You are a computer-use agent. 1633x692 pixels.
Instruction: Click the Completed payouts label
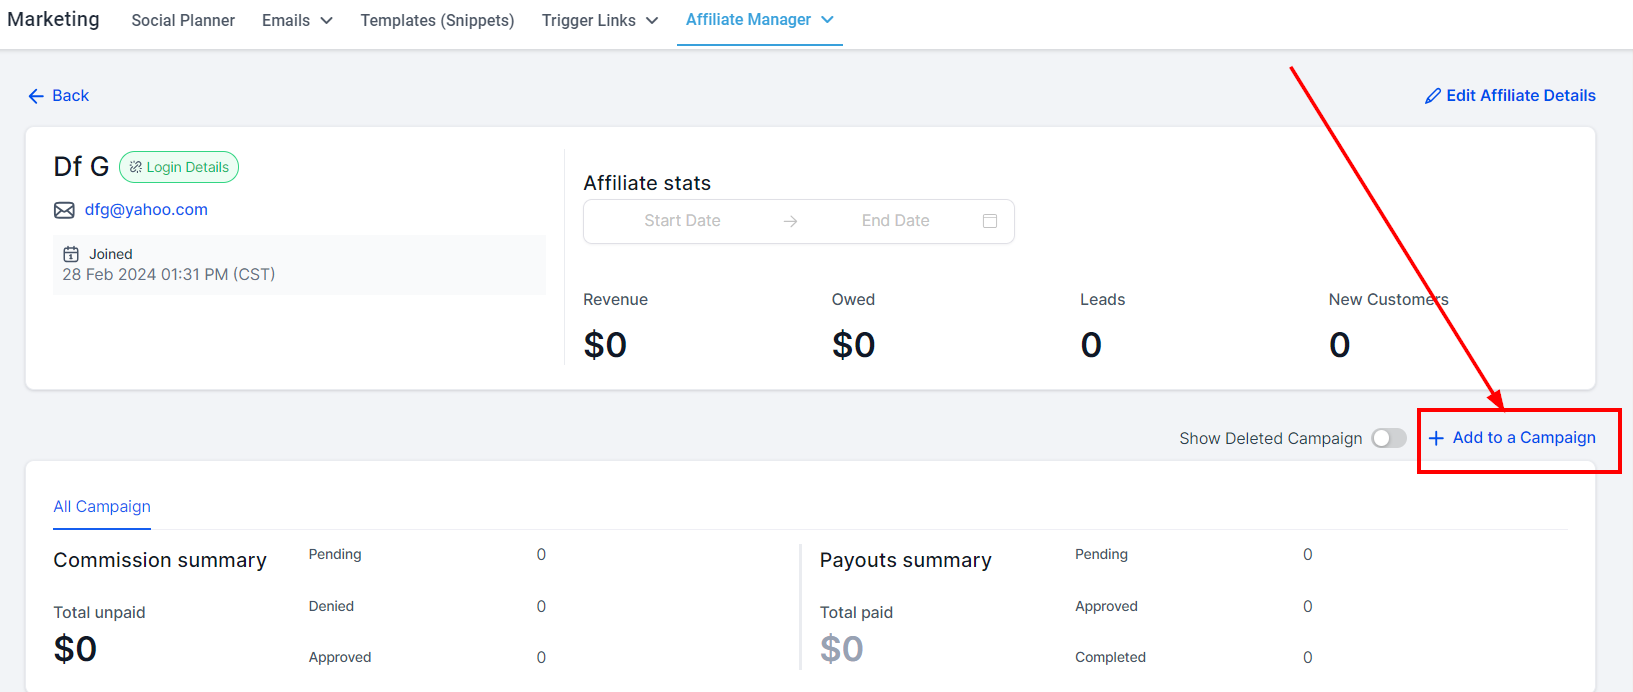(1110, 657)
